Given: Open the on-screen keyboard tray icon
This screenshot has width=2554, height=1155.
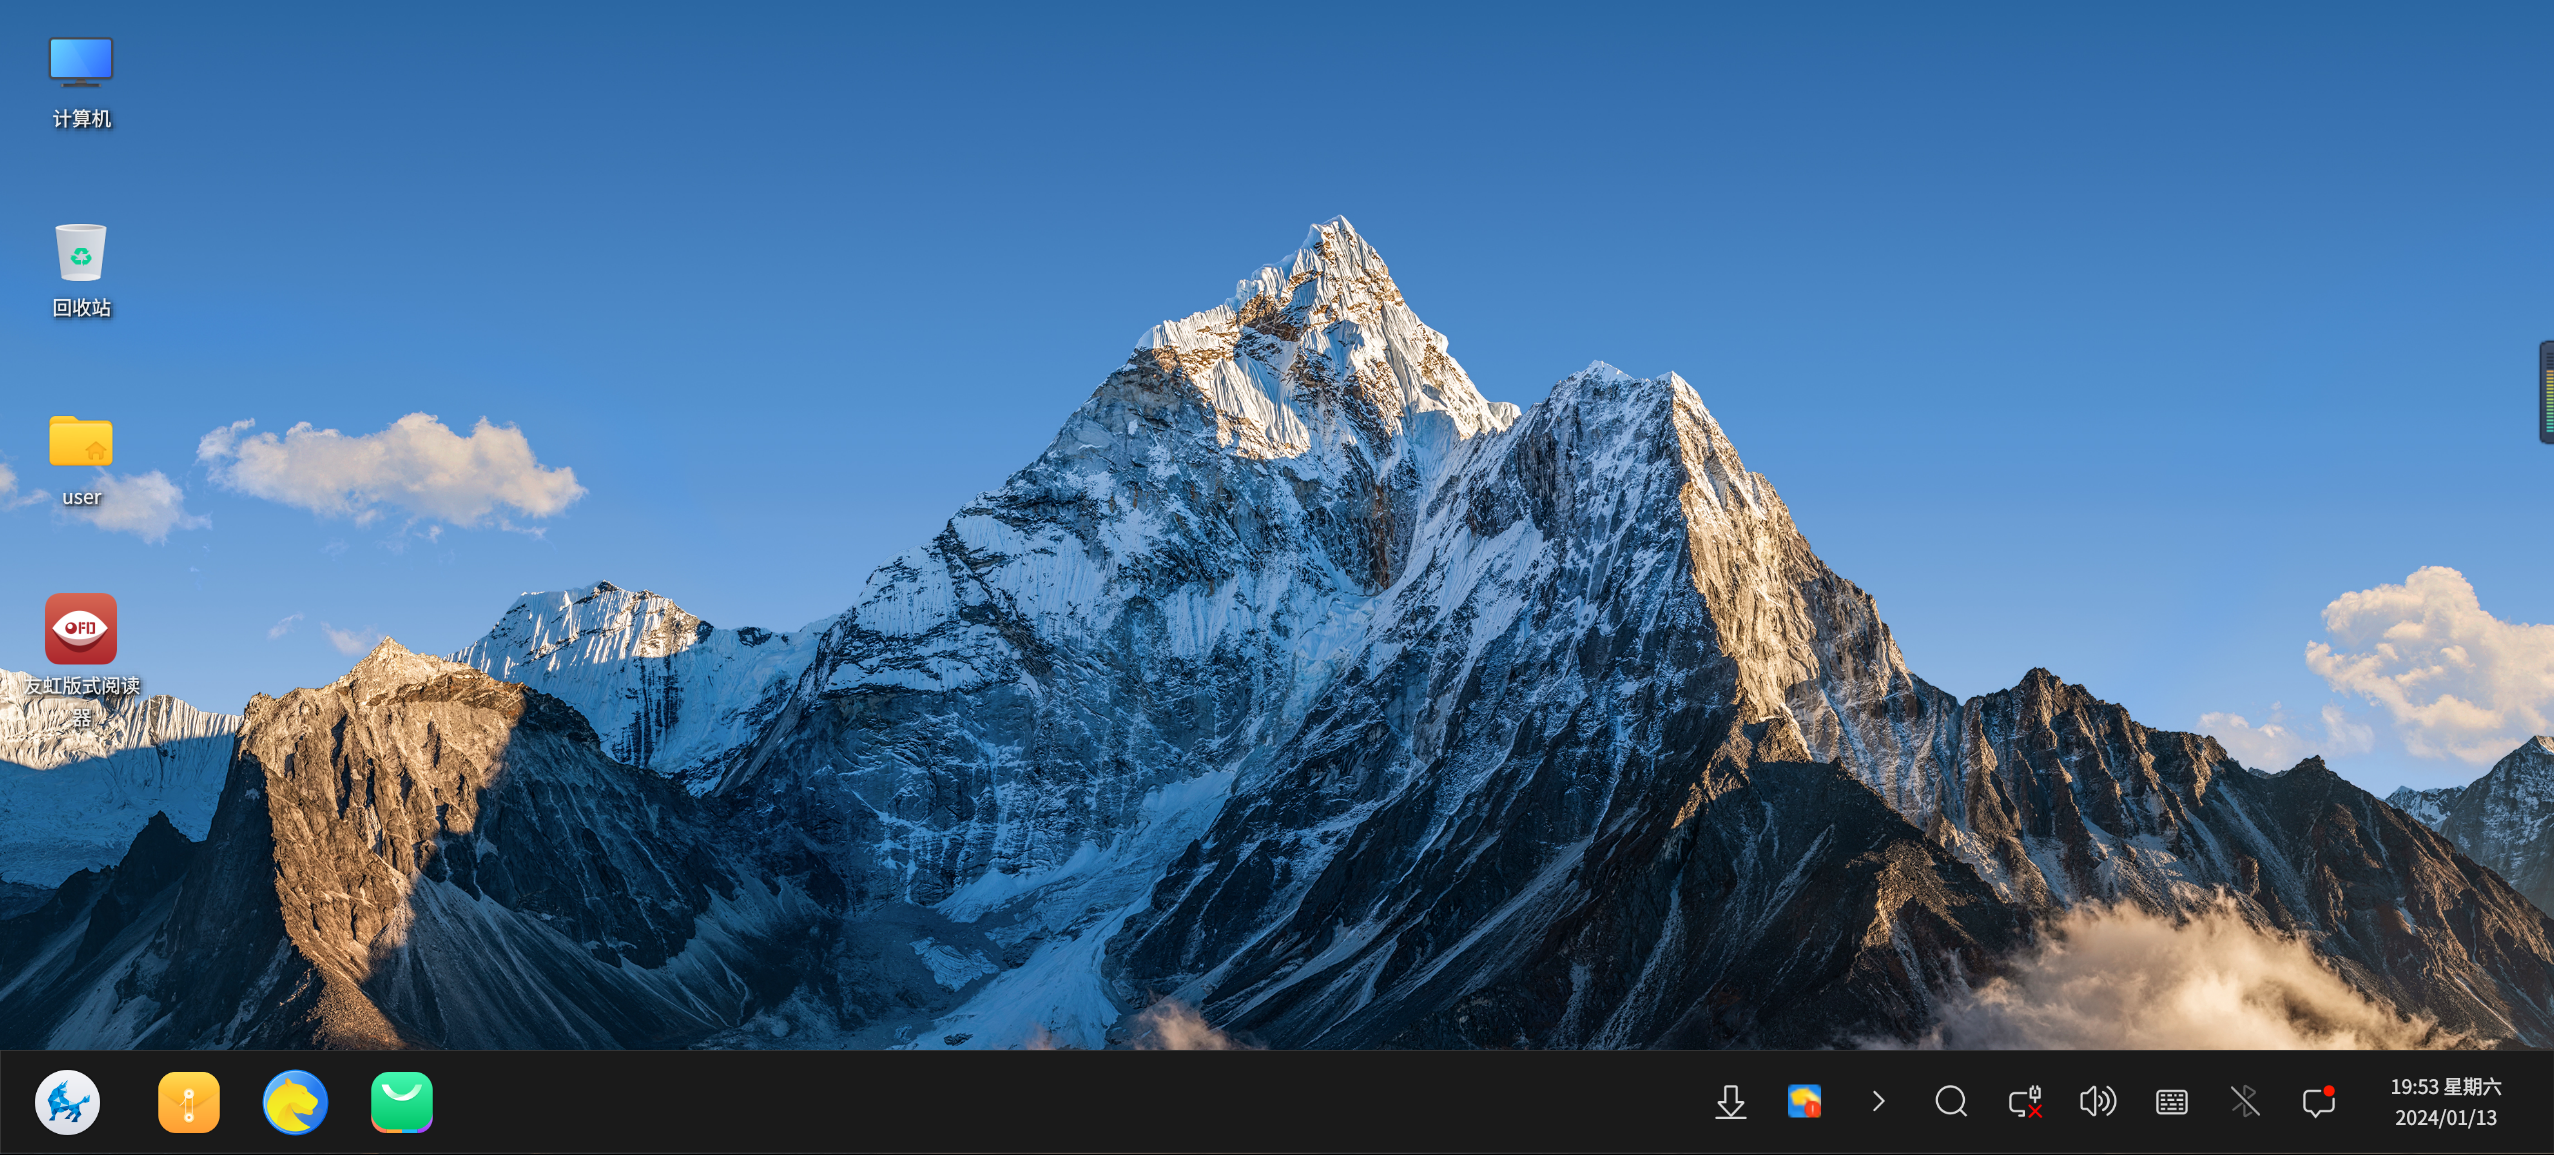Looking at the screenshot, I should 2172,1102.
